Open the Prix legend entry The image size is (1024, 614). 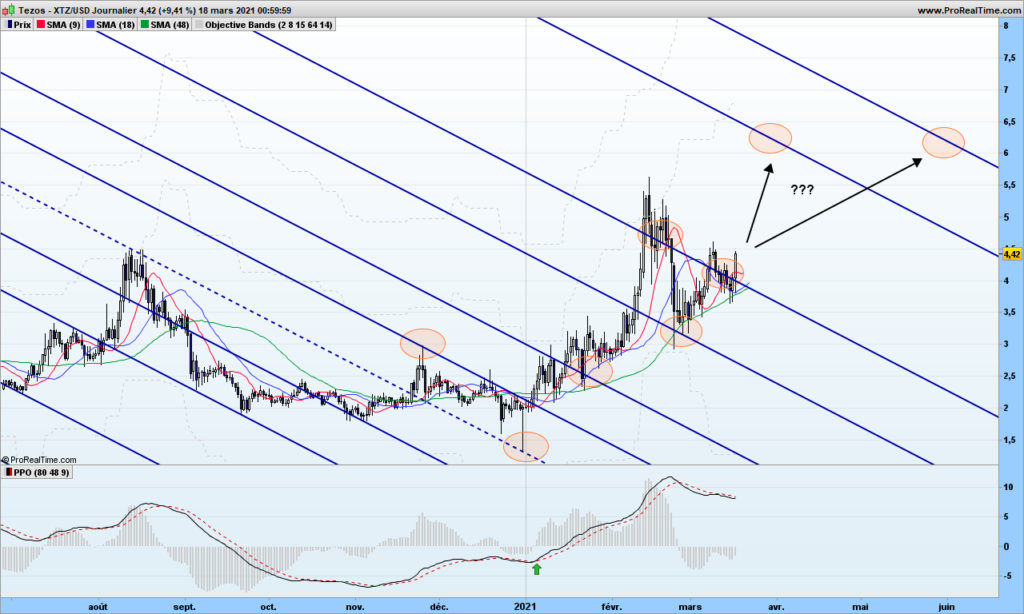coord(22,25)
